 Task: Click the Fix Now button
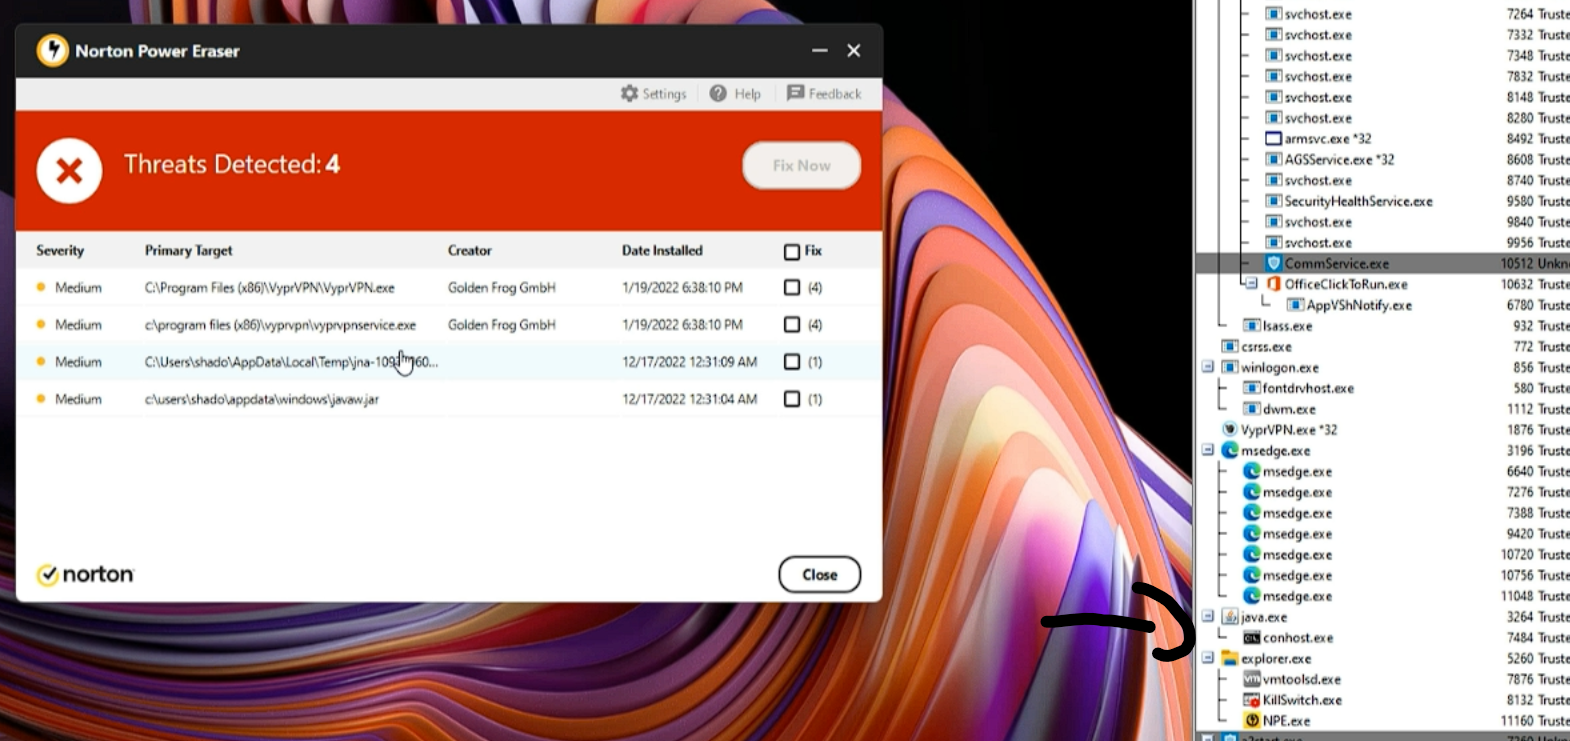point(802,166)
